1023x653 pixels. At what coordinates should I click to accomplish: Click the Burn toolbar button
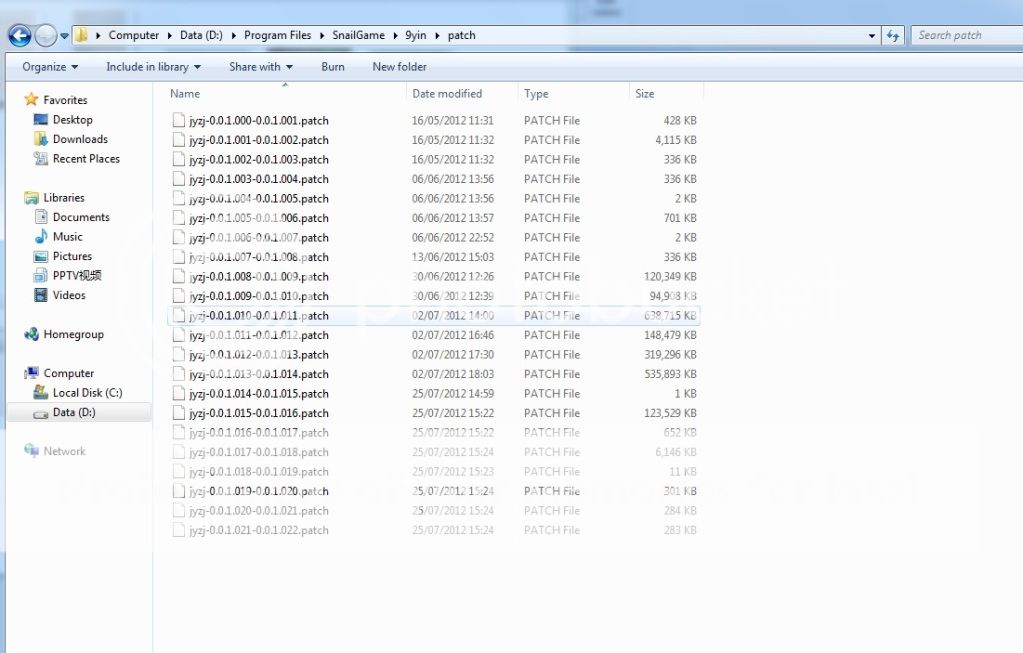pos(333,67)
